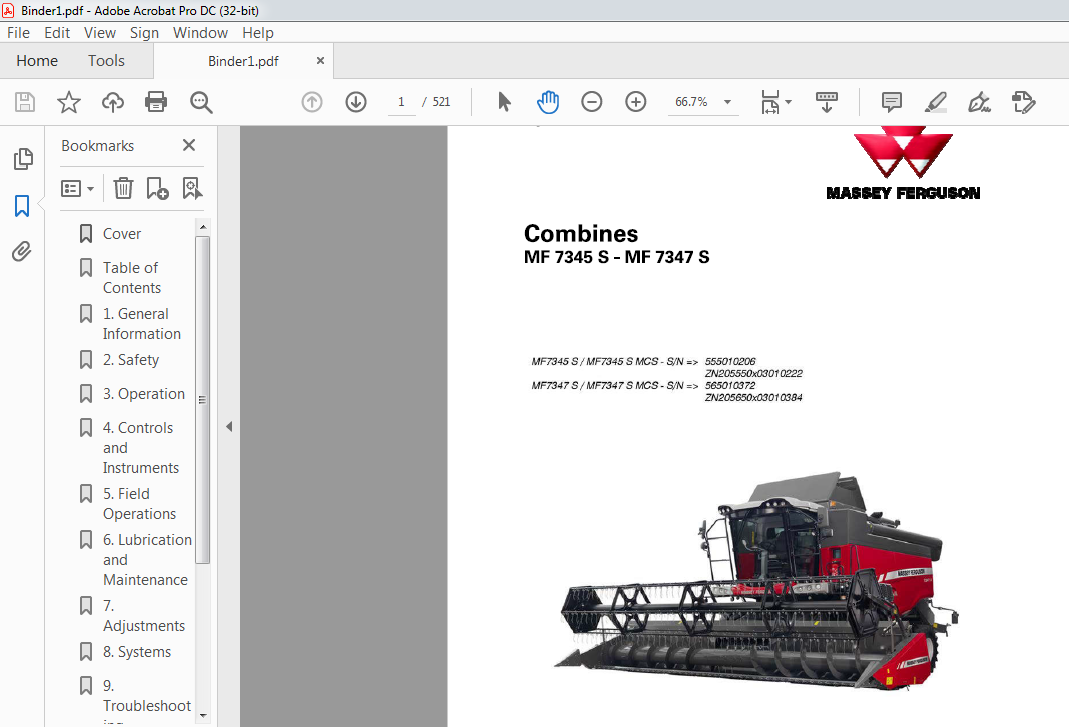Click the page number input field

tap(402, 102)
